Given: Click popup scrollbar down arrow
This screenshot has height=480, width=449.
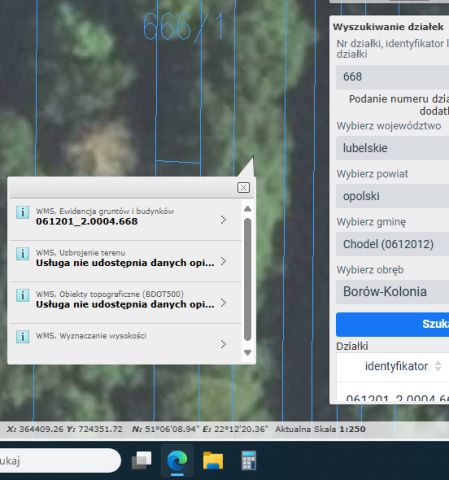Looking at the screenshot, I should [247, 352].
